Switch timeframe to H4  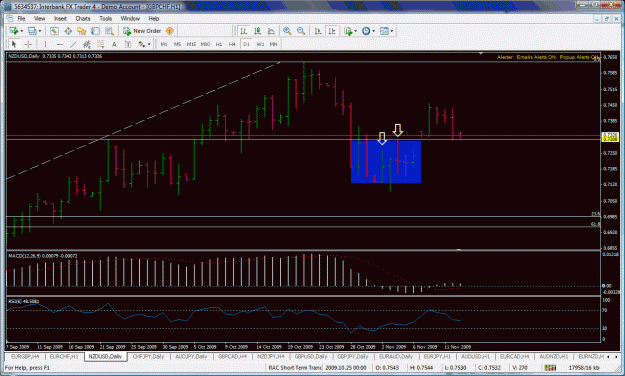coord(232,44)
